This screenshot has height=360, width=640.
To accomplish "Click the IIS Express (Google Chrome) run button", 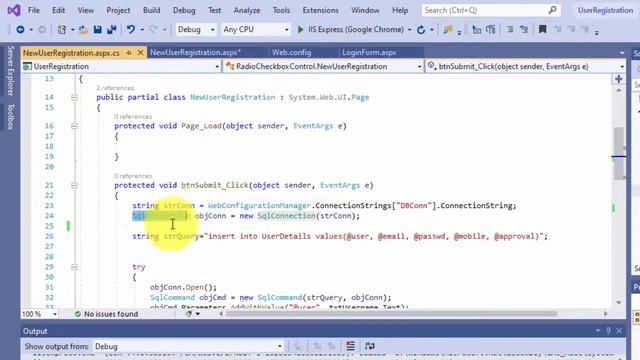I will (x=351, y=29).
